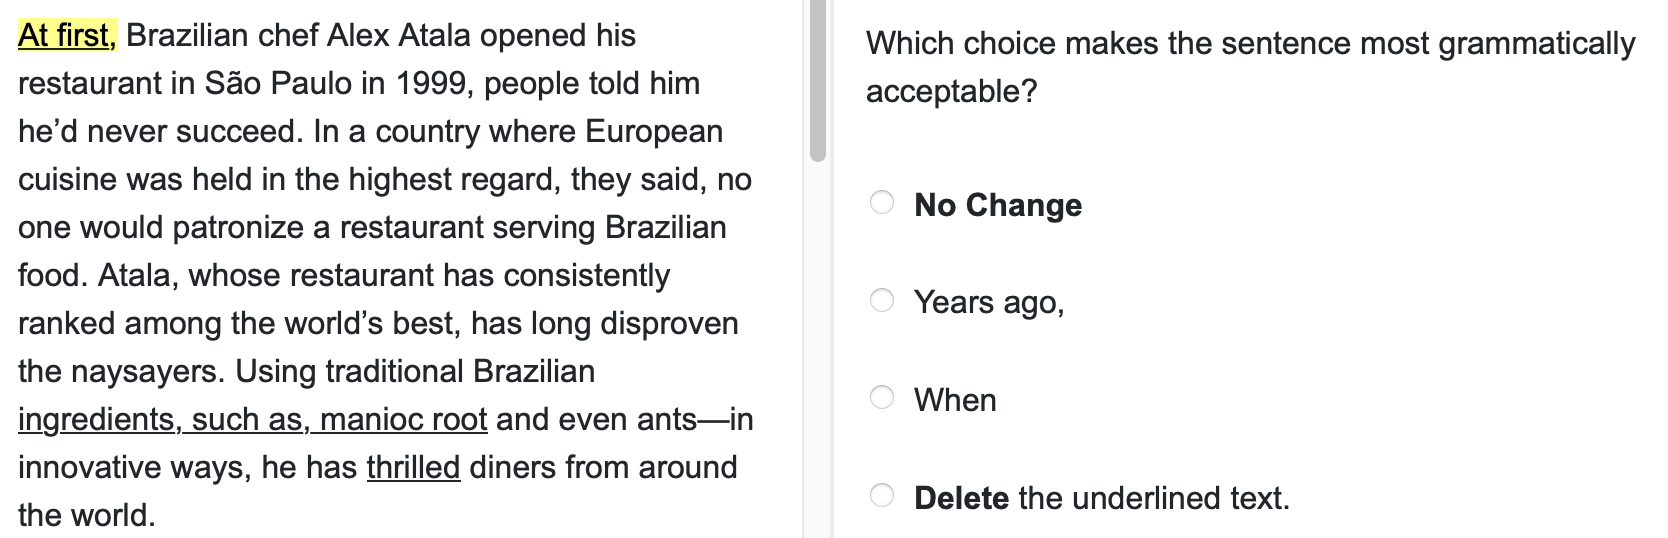Click the word "acceptable?" in the question

point(951,92)
